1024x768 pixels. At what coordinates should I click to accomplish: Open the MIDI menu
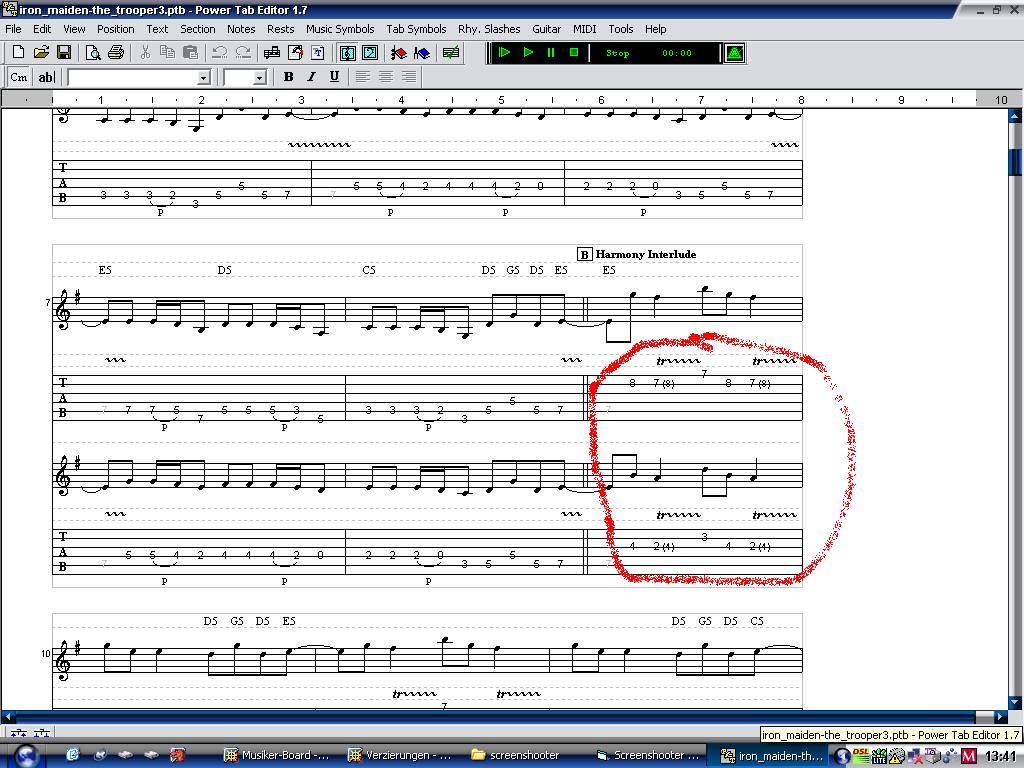(x=584, y=29)
